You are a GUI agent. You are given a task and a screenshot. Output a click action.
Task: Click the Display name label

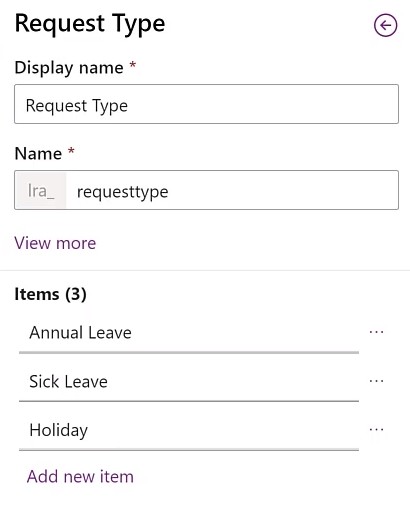click(x=69, y=68)
